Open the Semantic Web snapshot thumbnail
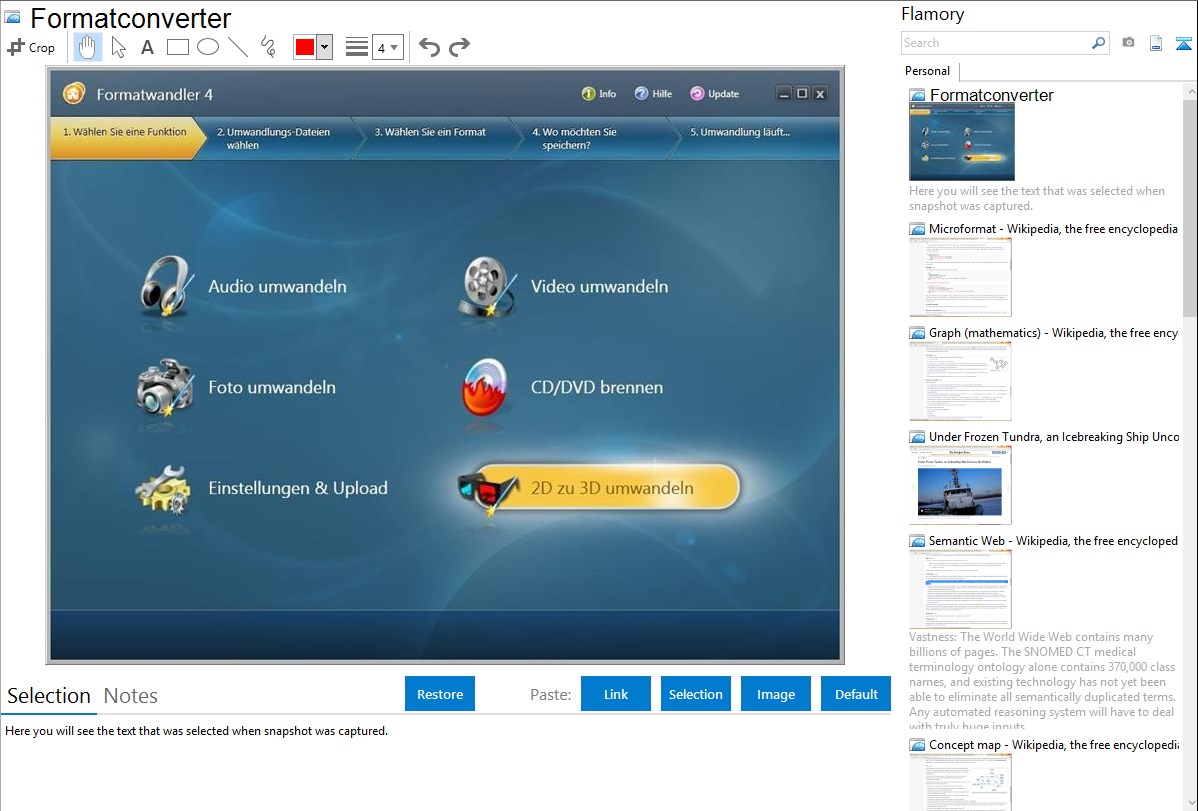 (960, 588)
